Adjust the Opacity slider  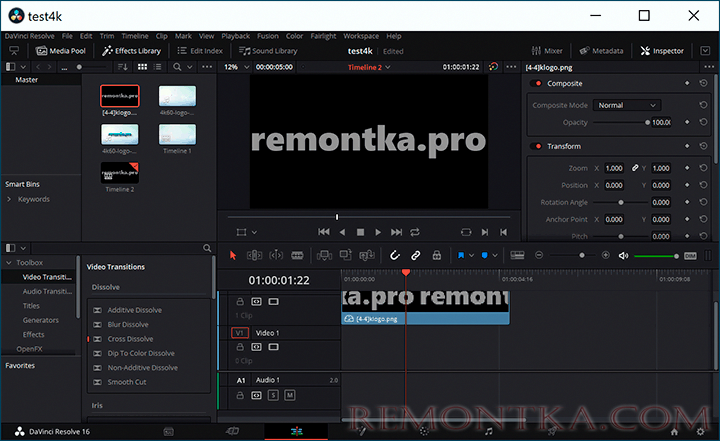621,122
